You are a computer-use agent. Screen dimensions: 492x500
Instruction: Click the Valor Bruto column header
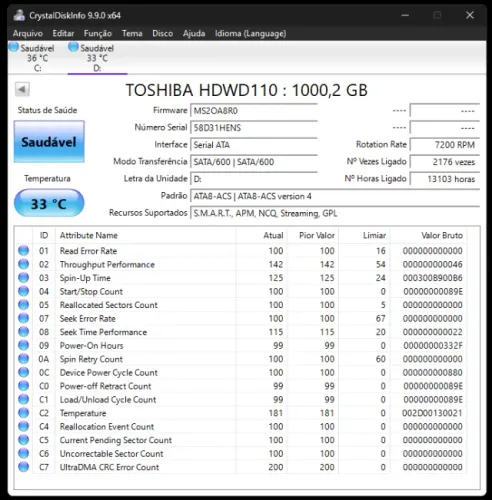click(x=428, y=235)
